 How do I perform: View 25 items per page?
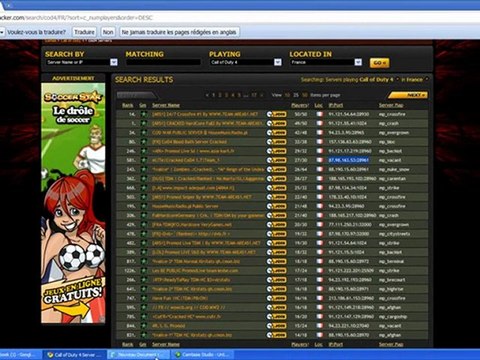296,95
